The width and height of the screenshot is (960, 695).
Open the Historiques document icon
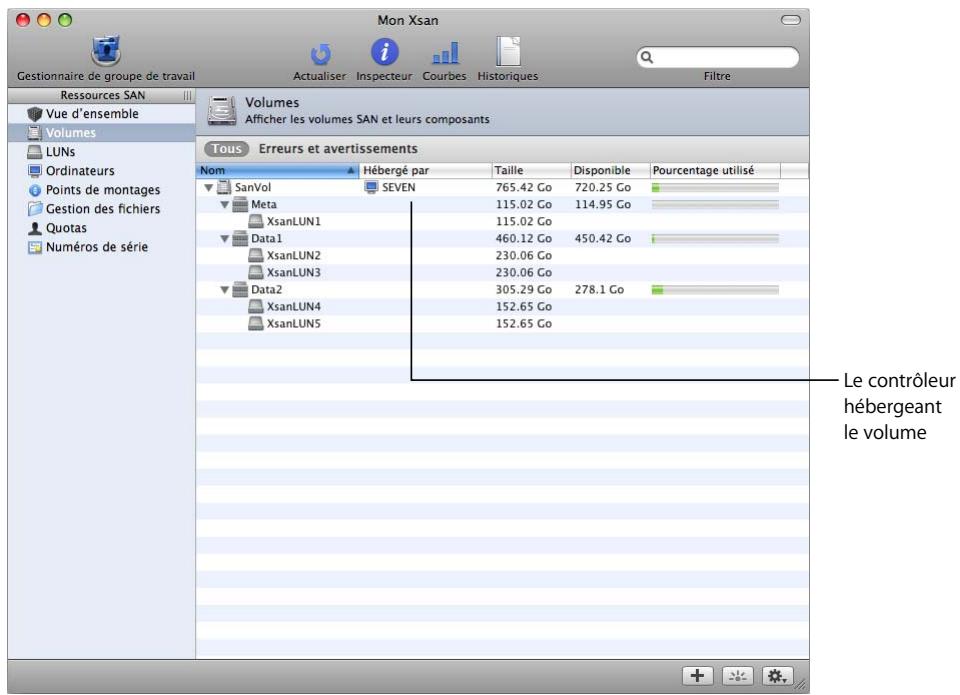tap(508, 51)
